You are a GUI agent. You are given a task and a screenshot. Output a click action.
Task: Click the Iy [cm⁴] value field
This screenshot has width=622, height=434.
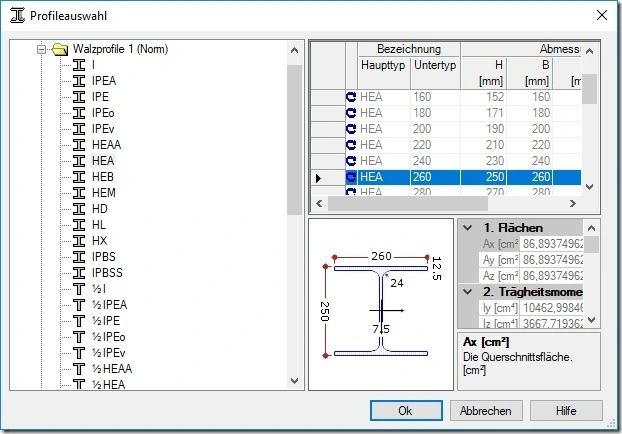pos(552,308)
